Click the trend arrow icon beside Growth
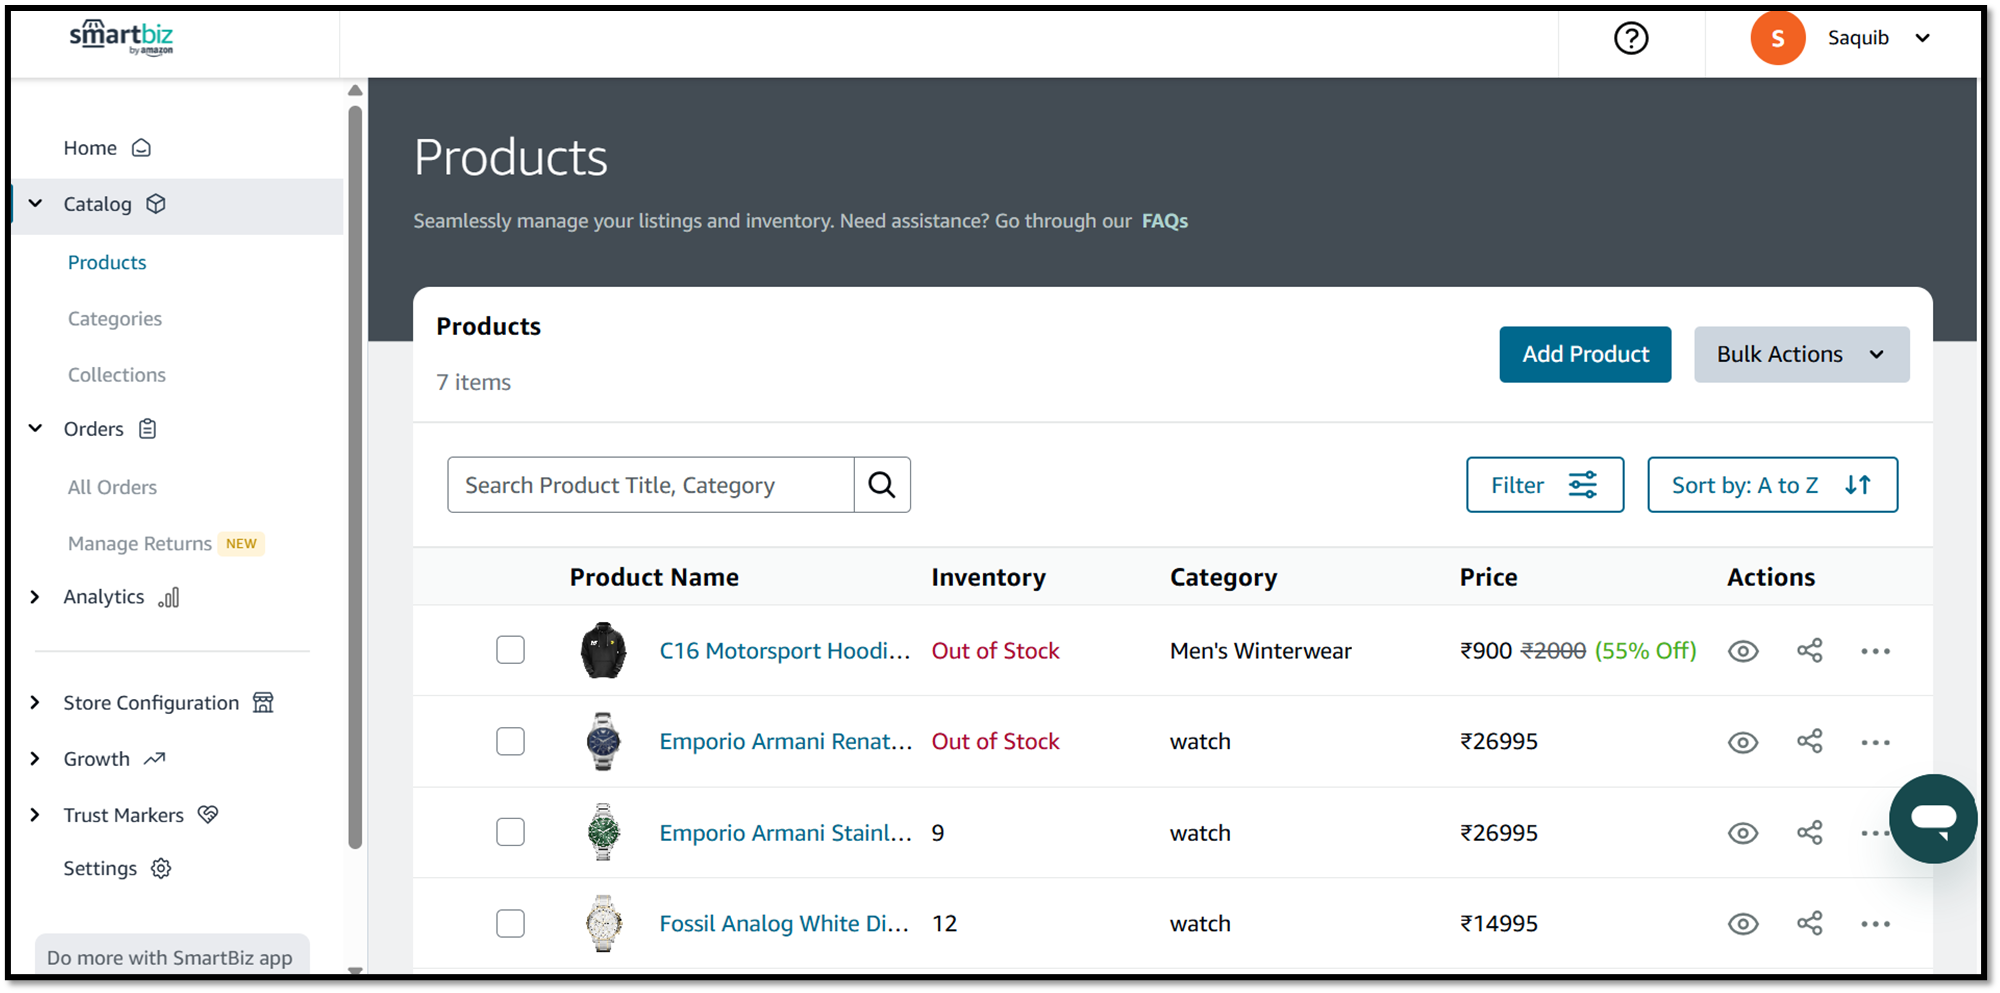The image size is (2000, 993). (x=154, y=759)
